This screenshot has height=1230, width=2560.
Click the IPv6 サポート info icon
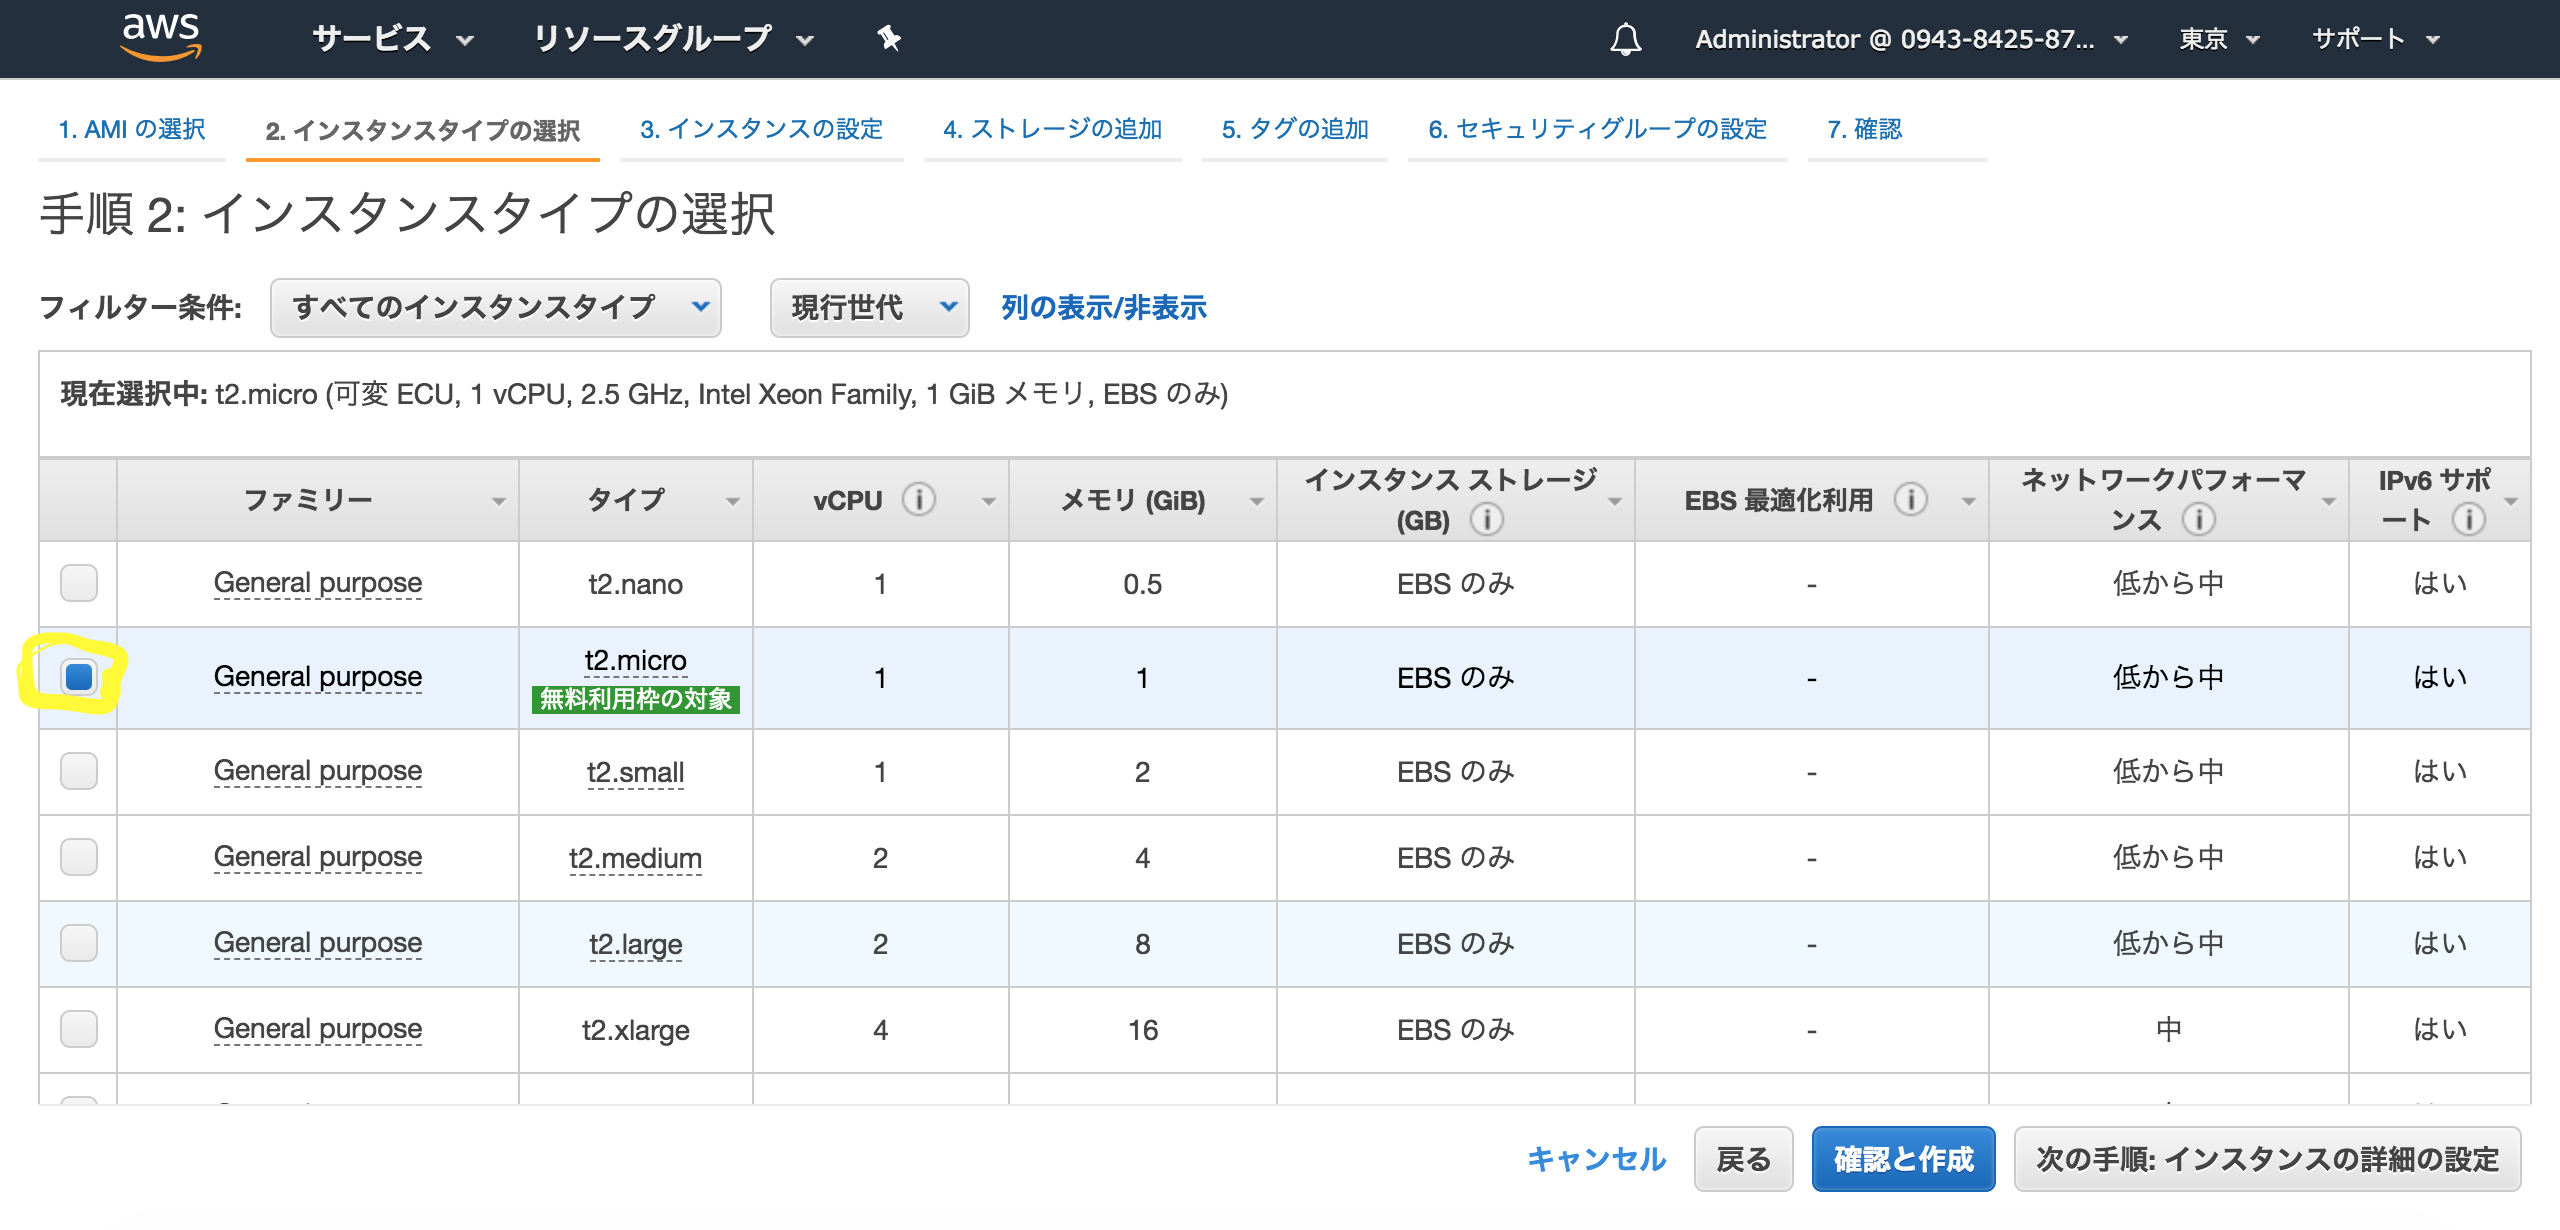tap(2468, 519)
